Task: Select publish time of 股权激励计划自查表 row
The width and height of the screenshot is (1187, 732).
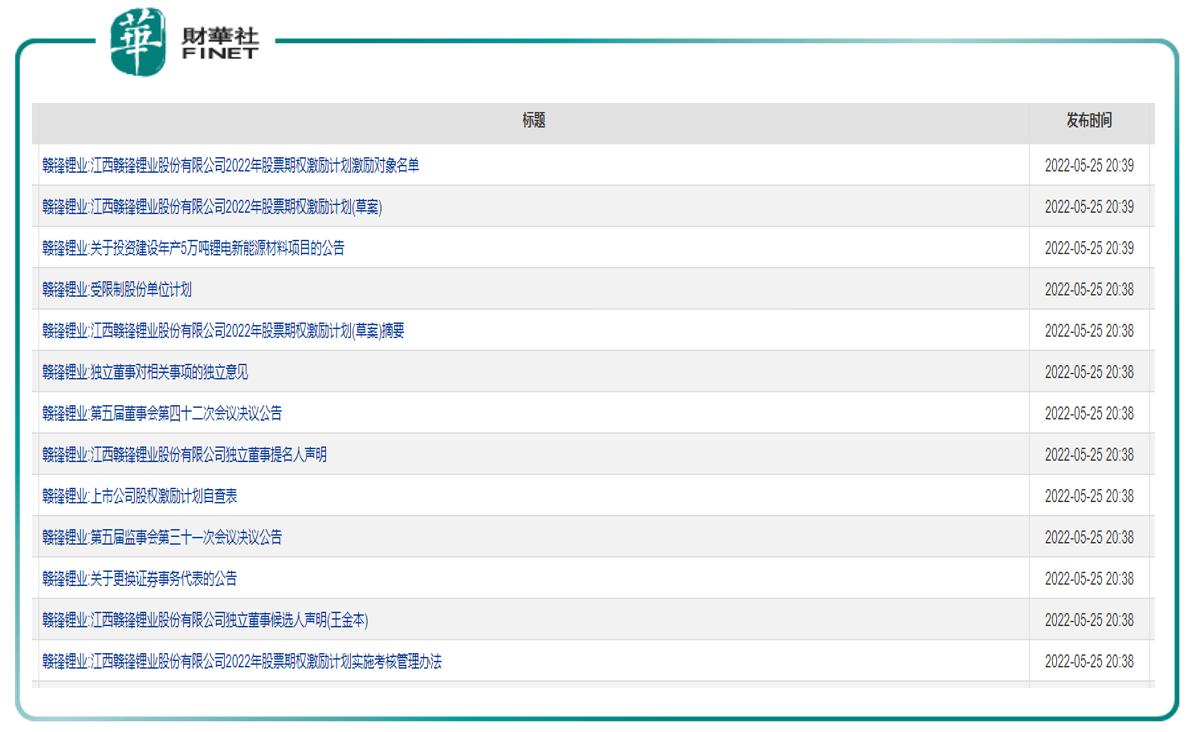Action: tap(1089, 497)
